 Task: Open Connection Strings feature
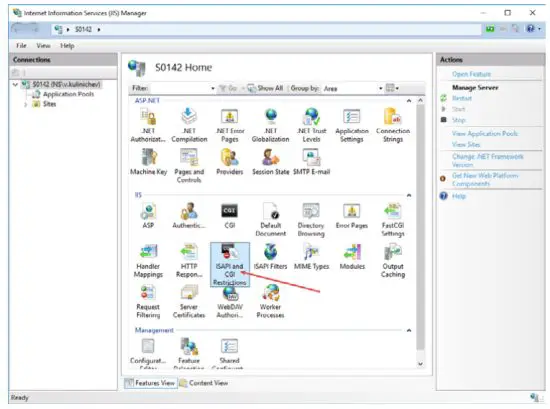click(393, 126)
